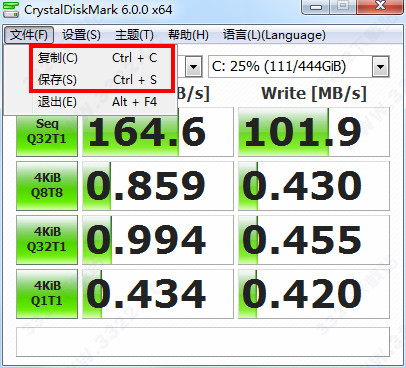Select the 0.420 write result
Viewport: 406px width, 368px height.
click(314, 294)
